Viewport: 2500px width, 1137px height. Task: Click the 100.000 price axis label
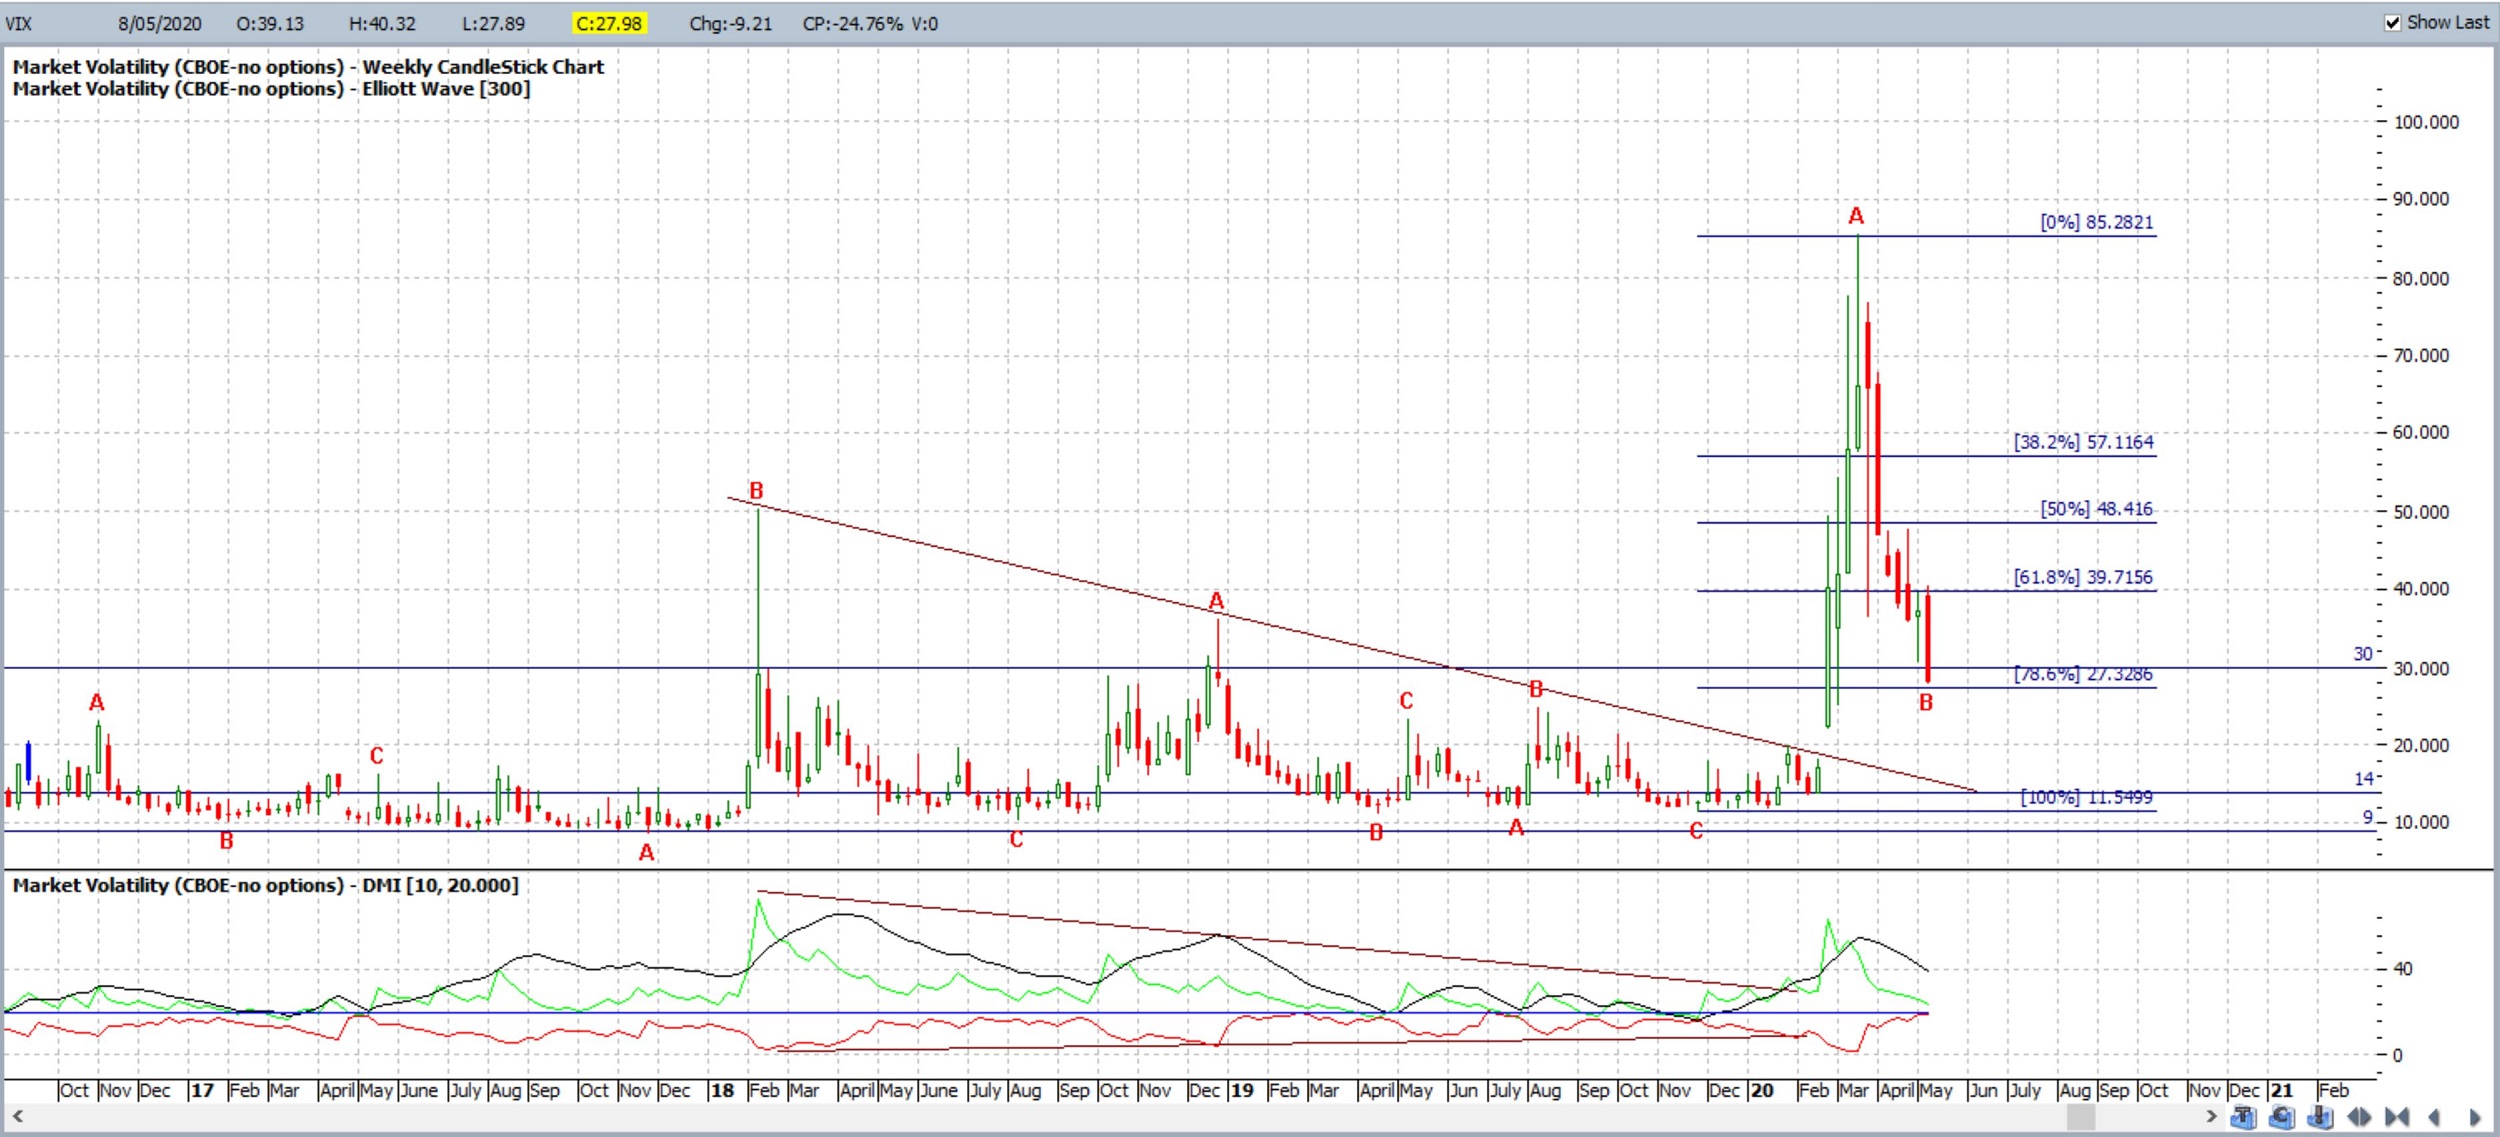[2426, 122]
